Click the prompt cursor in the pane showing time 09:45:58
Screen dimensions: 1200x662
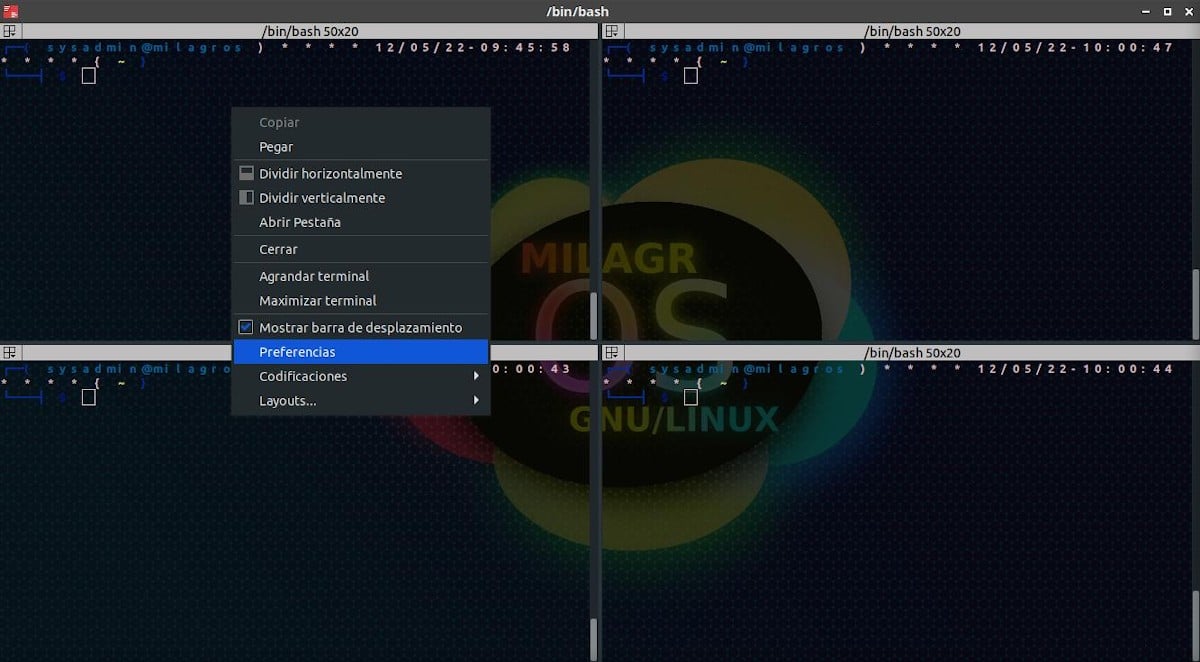(89, 76)
